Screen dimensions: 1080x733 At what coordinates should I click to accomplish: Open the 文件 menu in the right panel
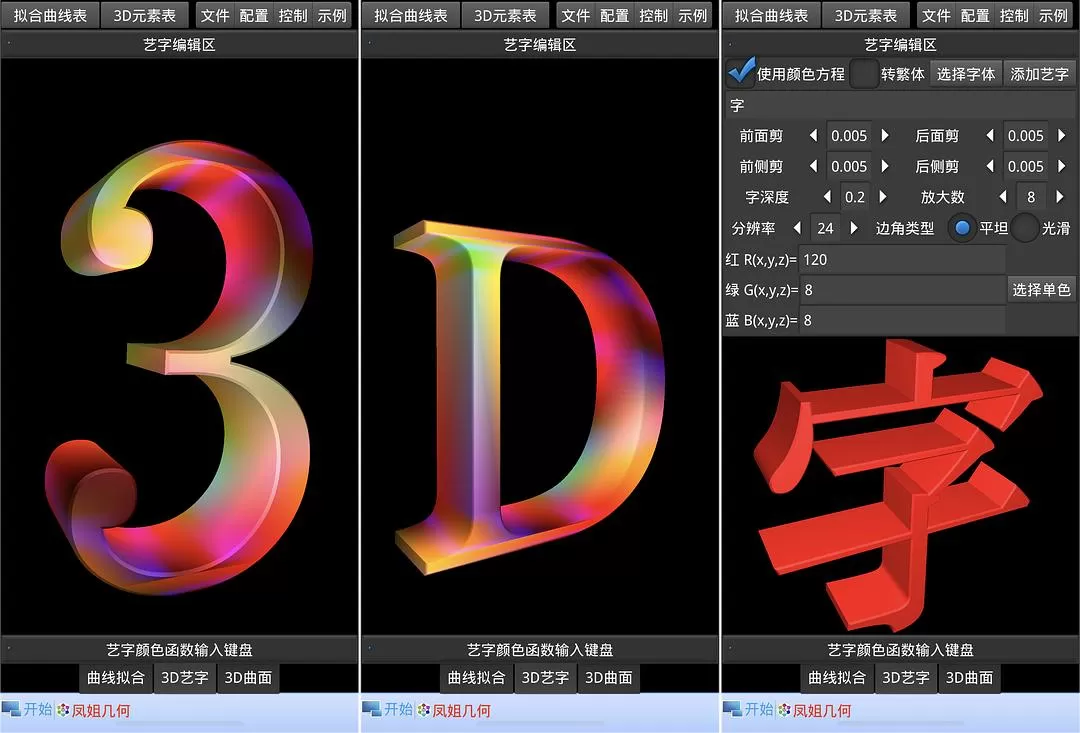(935, 16)
